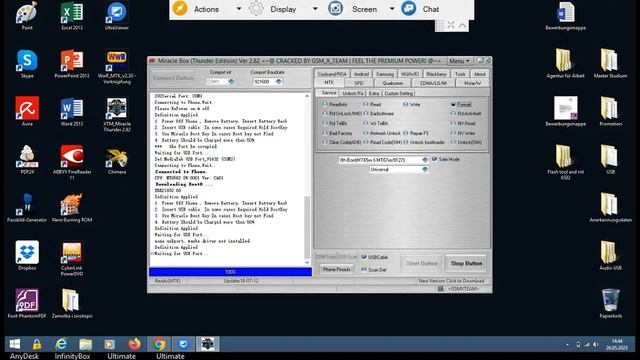Click the Stop Button
The image size is (640, 360).
[466, 264]
